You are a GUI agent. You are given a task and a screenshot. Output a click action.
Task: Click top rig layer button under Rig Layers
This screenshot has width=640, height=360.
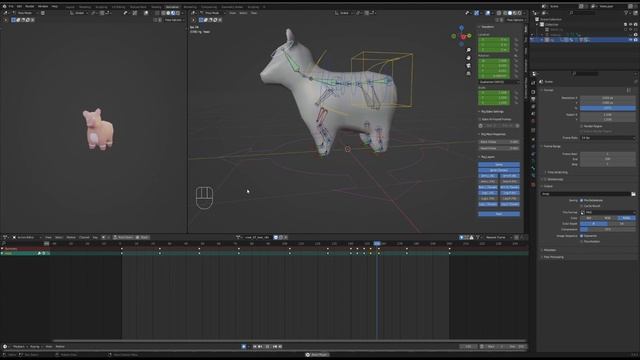[x=499, y=164]
